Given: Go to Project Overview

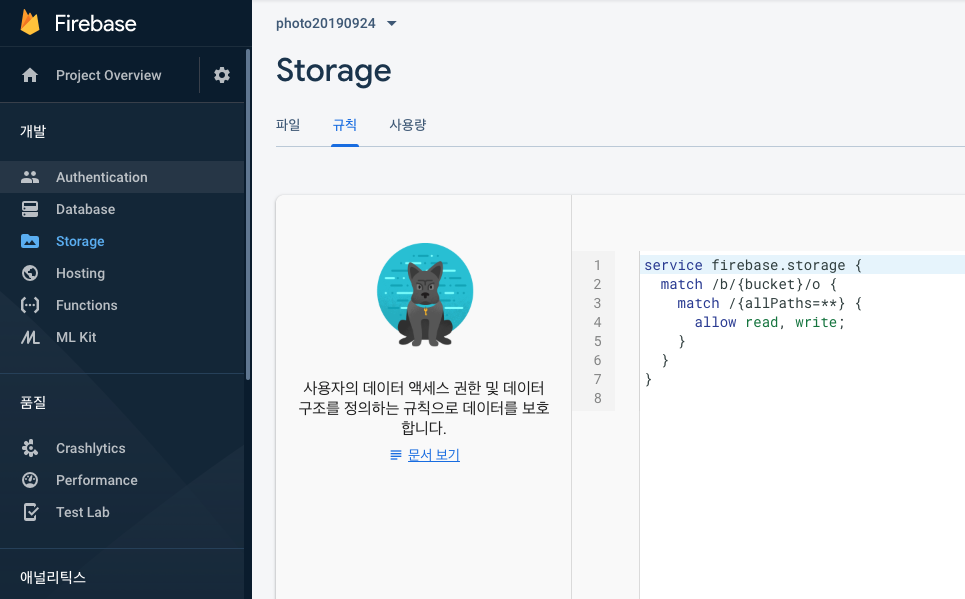Looking at the screenshot, I should point(108,75).
